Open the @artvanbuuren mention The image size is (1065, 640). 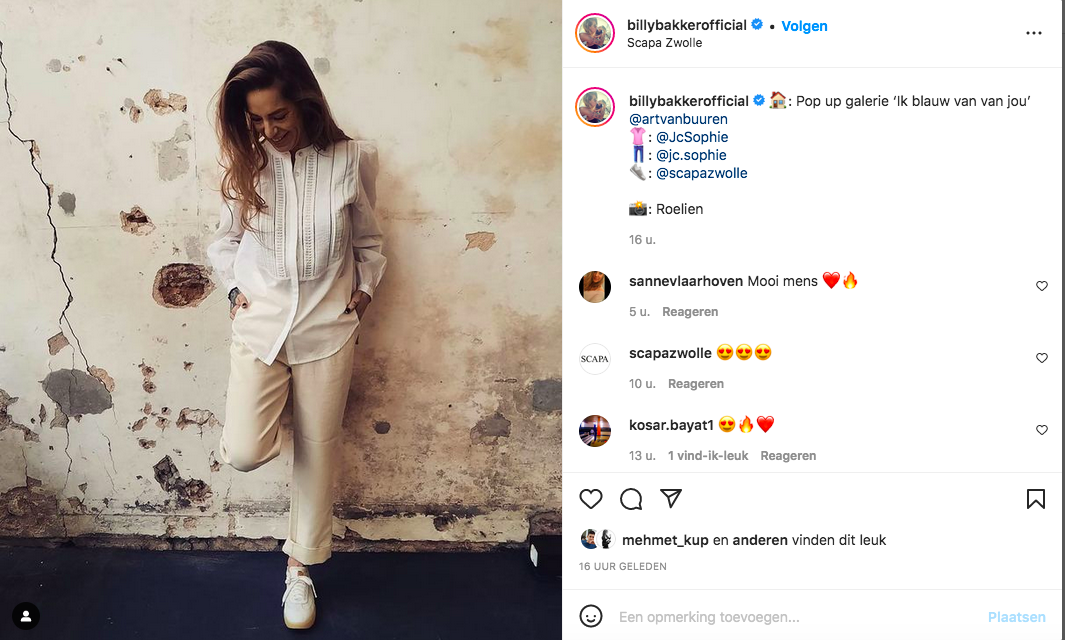click(678, 119)
